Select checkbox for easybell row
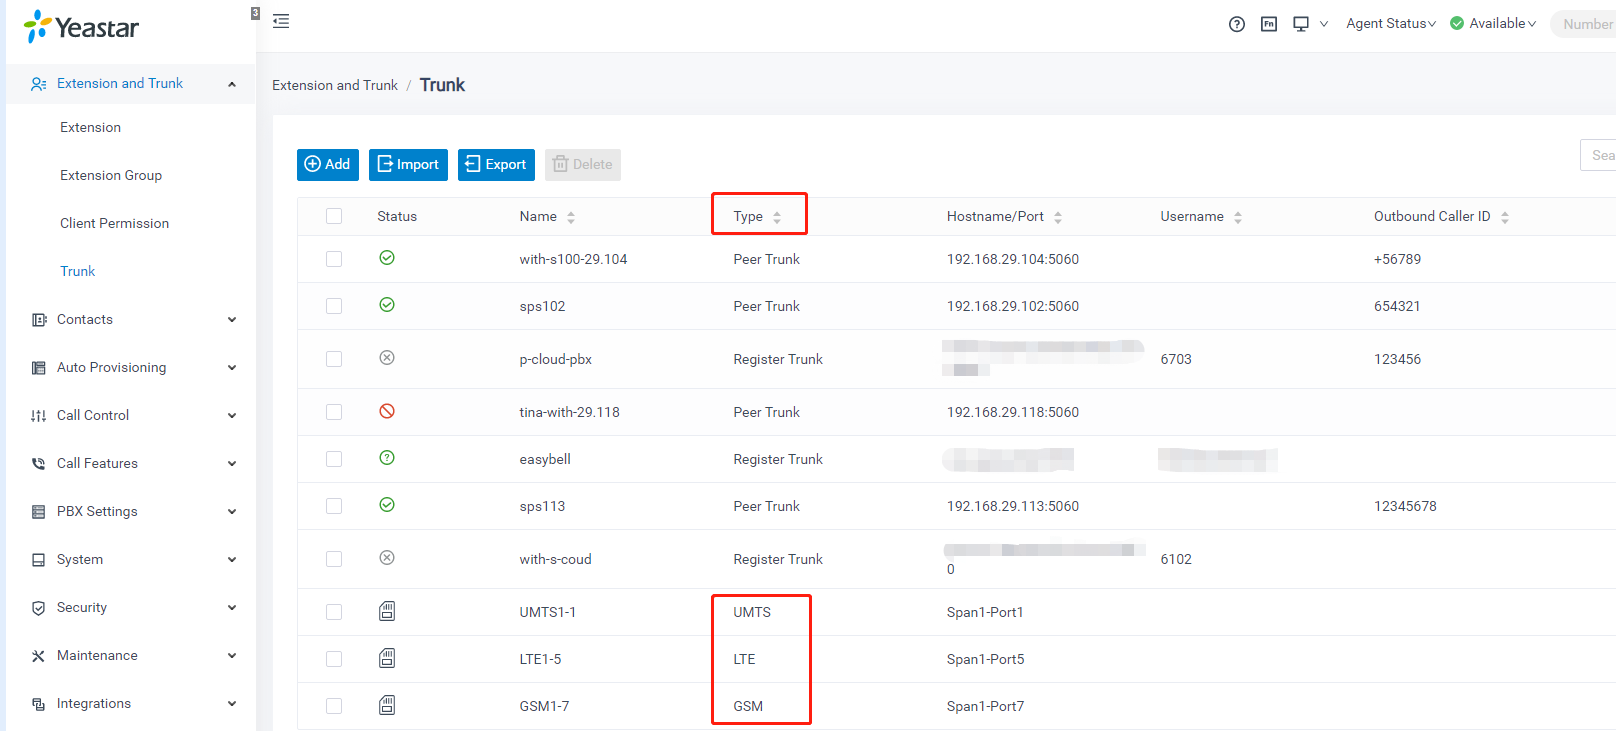Screen dimensions: 1616x731 (334, 459)
